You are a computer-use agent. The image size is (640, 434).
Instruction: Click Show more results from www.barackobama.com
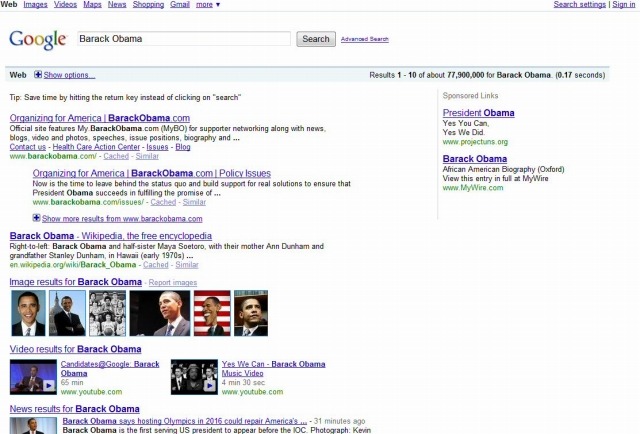coord(122,219)
